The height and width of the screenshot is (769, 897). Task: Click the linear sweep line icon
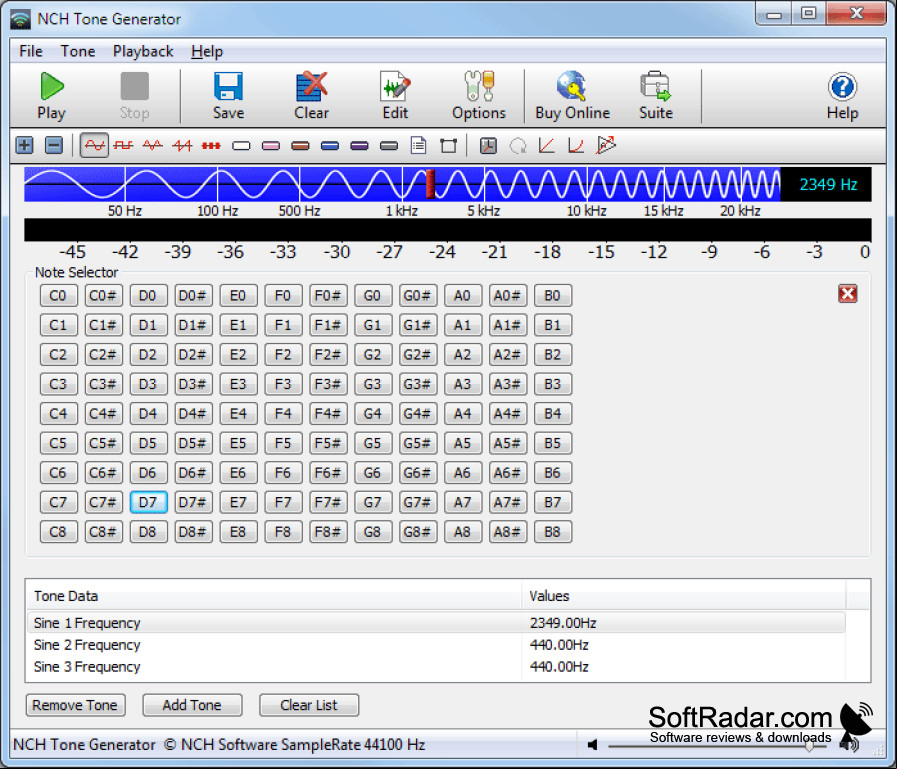[547, 145]
